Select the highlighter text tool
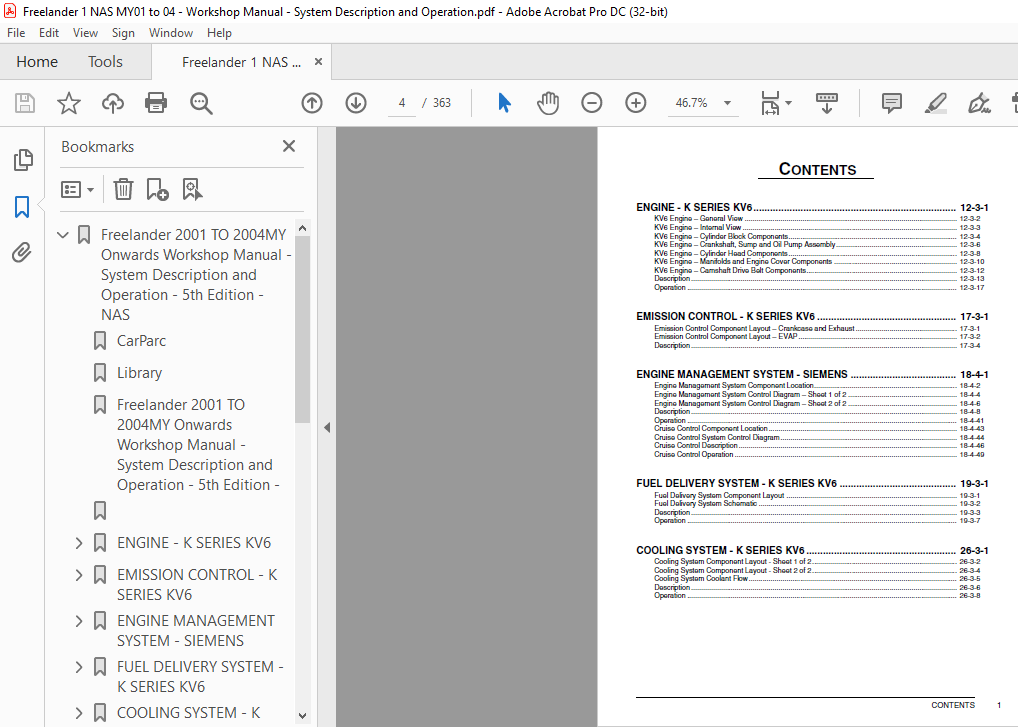 (x=936, y=103)
